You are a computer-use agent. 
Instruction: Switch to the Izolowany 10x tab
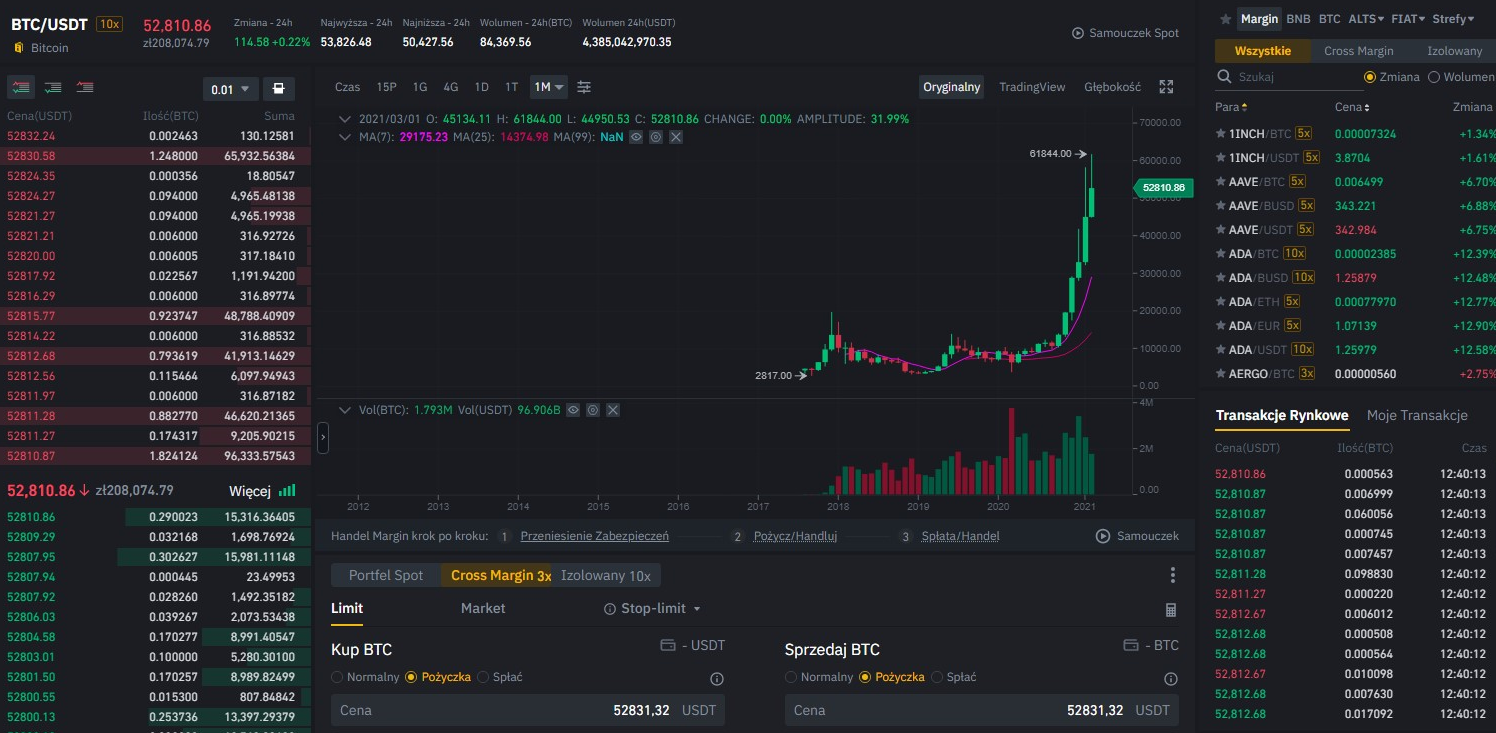pyautogui.click(x=606, y=575)
